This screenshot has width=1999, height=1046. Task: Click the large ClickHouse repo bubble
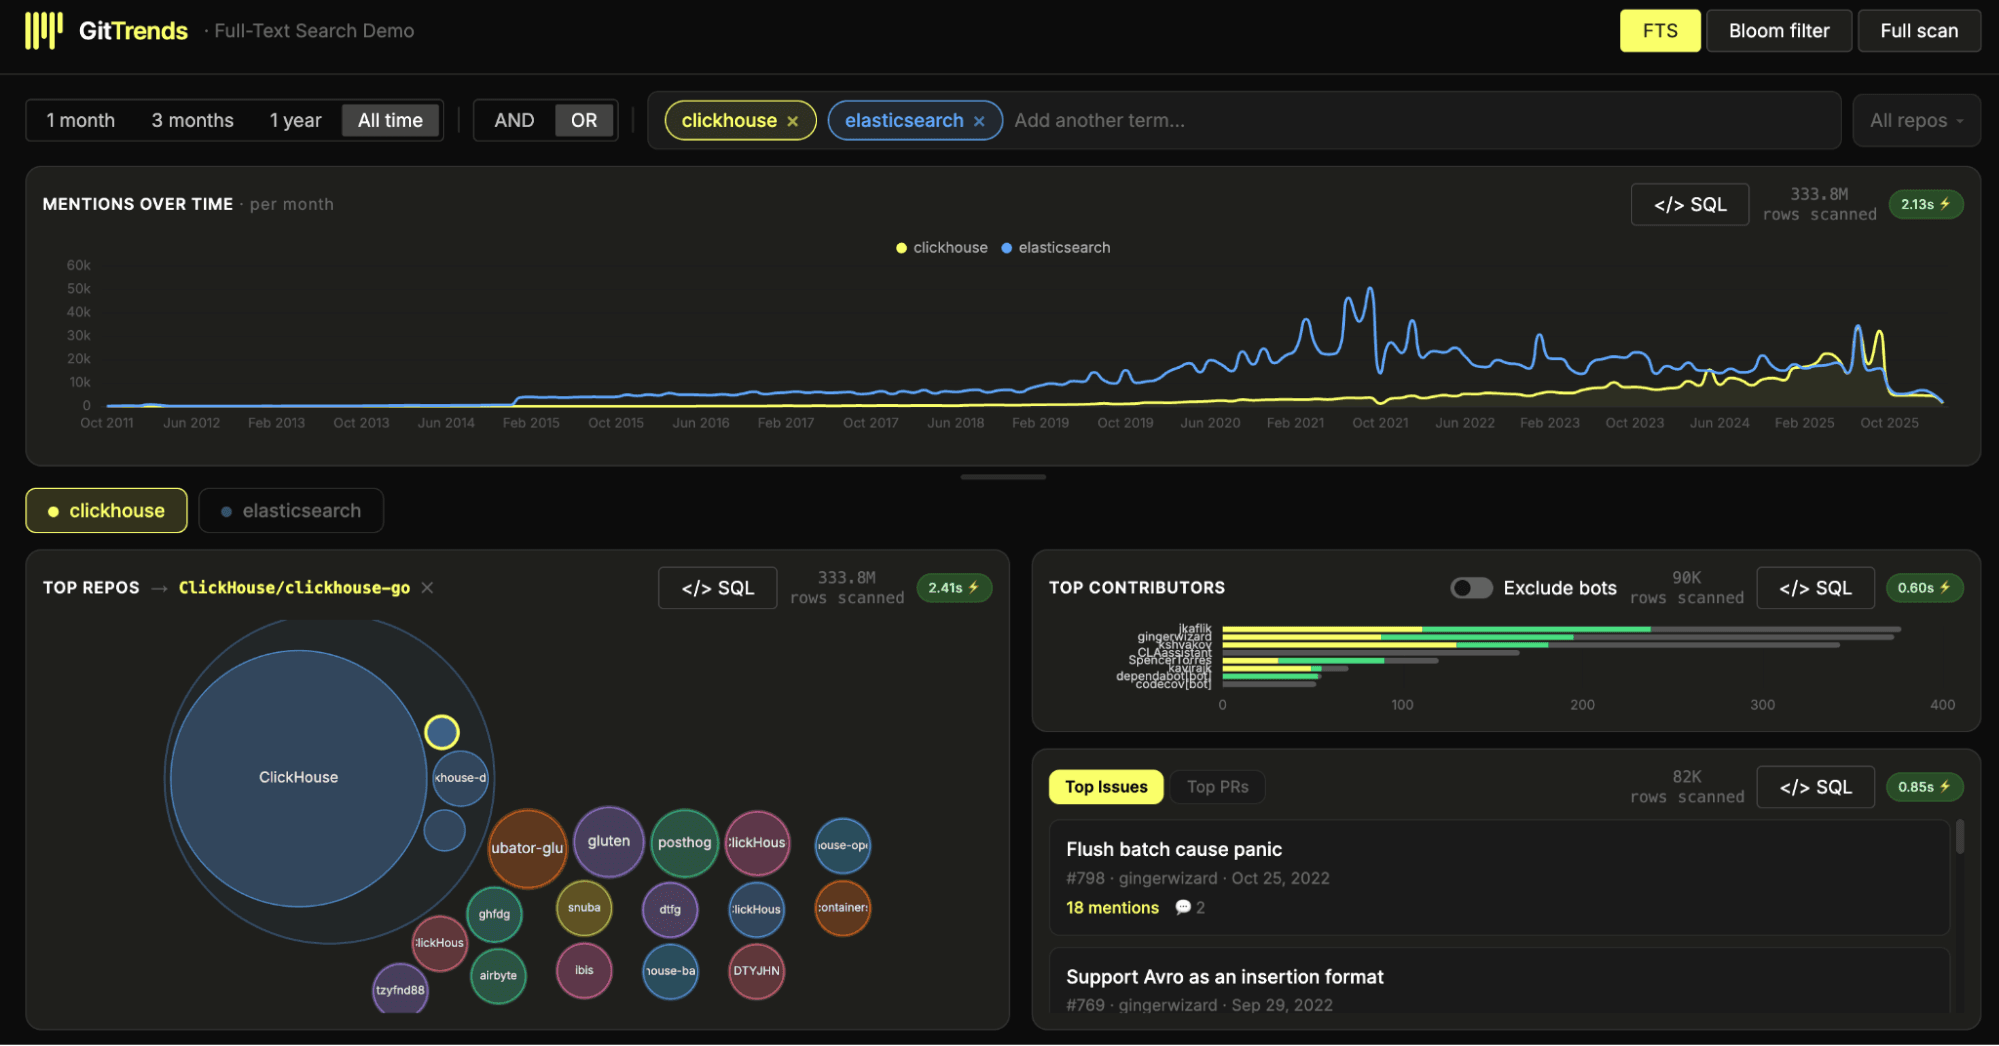298,778
